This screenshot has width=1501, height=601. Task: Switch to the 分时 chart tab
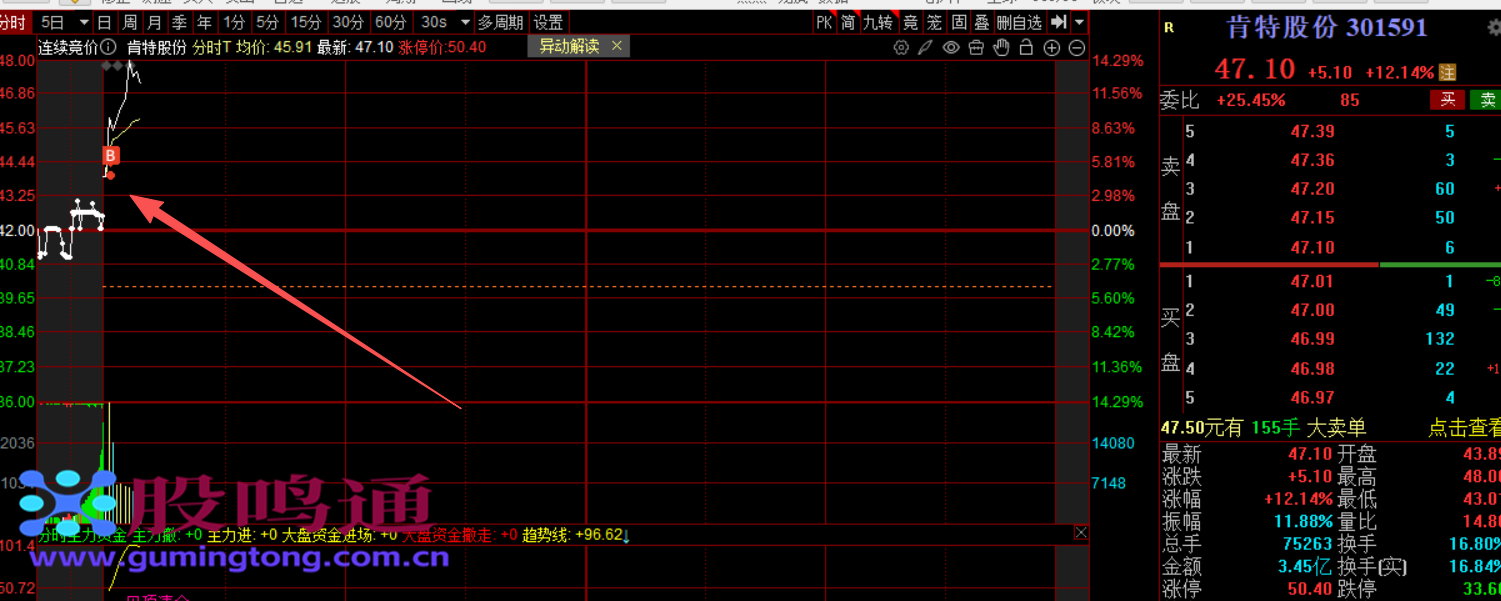(x=14, y=22)
